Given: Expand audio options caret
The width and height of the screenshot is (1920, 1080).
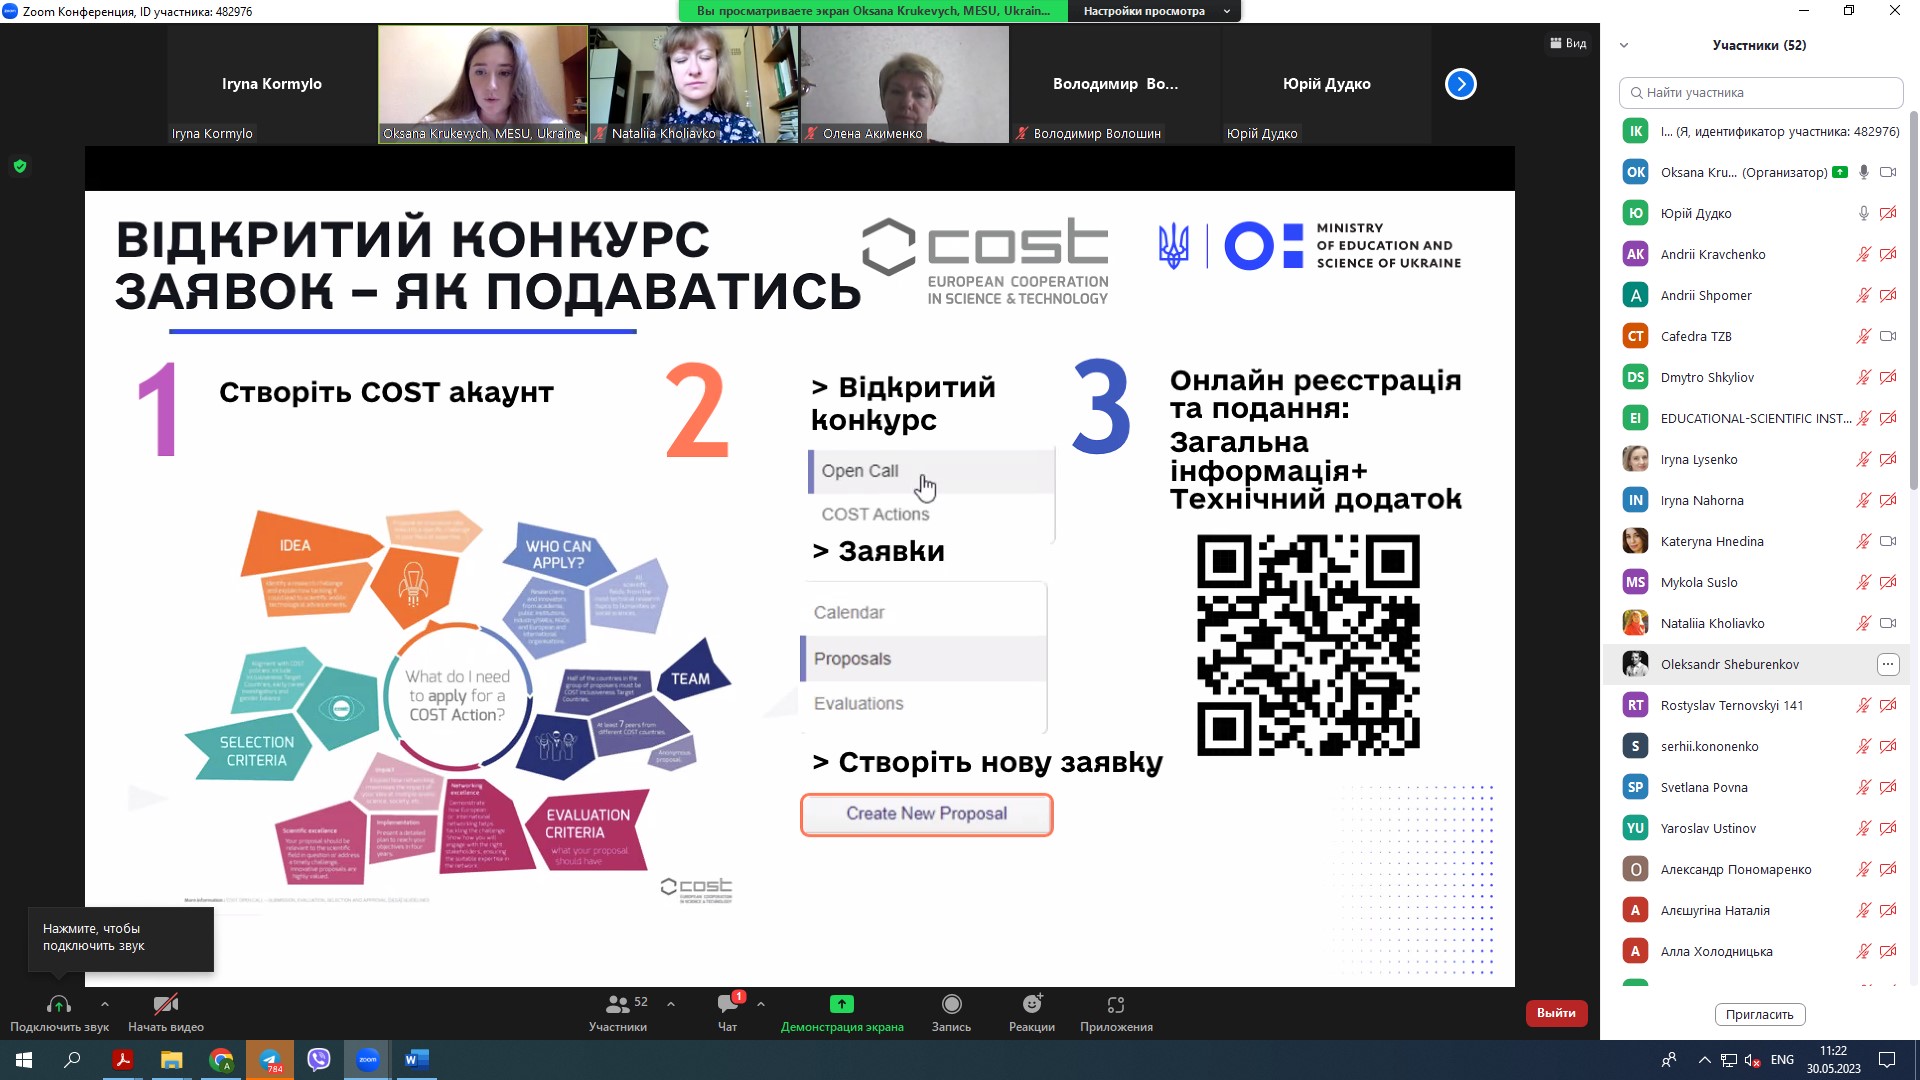Looking at the screenshot, I should [x=105, y=1004].
